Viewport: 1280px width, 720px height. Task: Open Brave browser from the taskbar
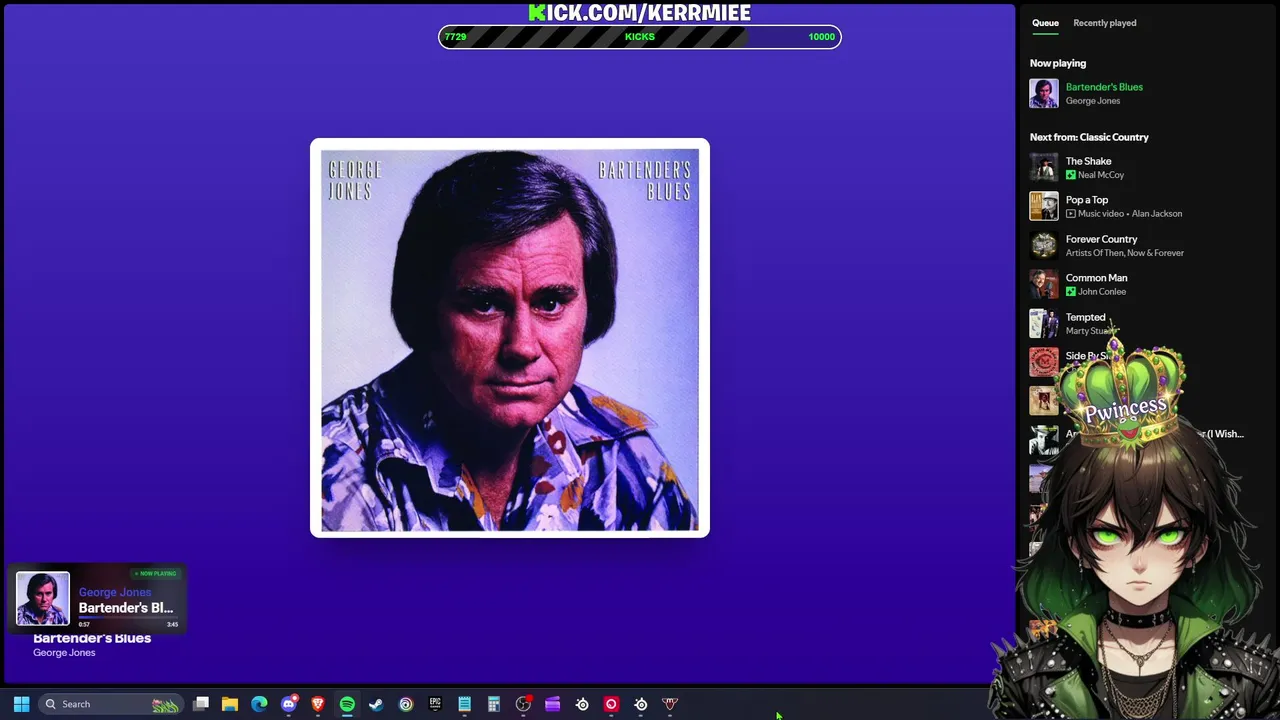[318, 704]
